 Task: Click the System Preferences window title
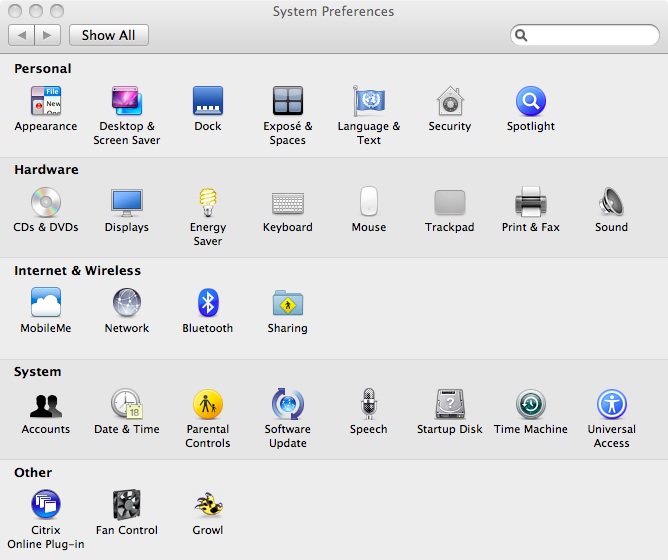[333, 12]
